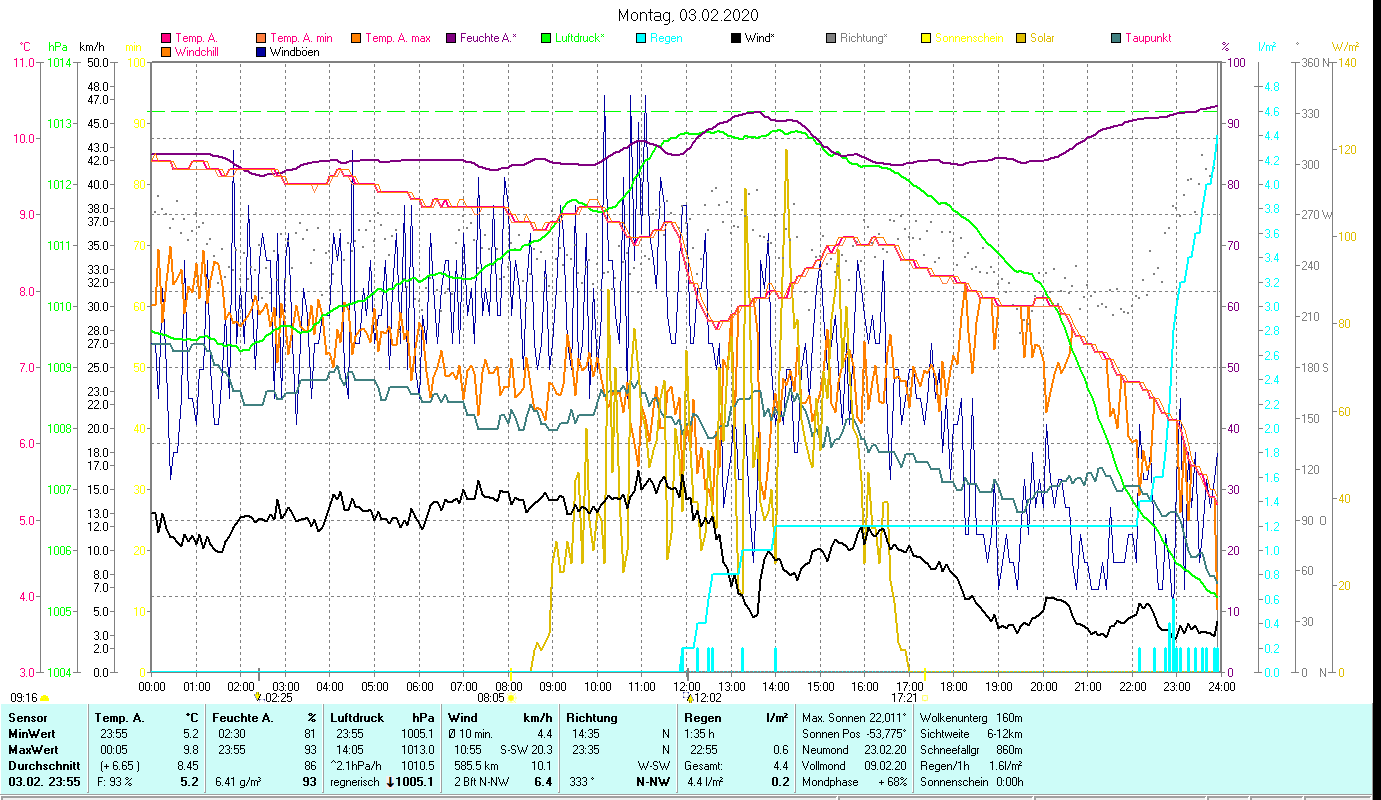This screenshot has height=800, width=1381.
Task: Click the red falling pressure arrow
Action: pos(391,782)
